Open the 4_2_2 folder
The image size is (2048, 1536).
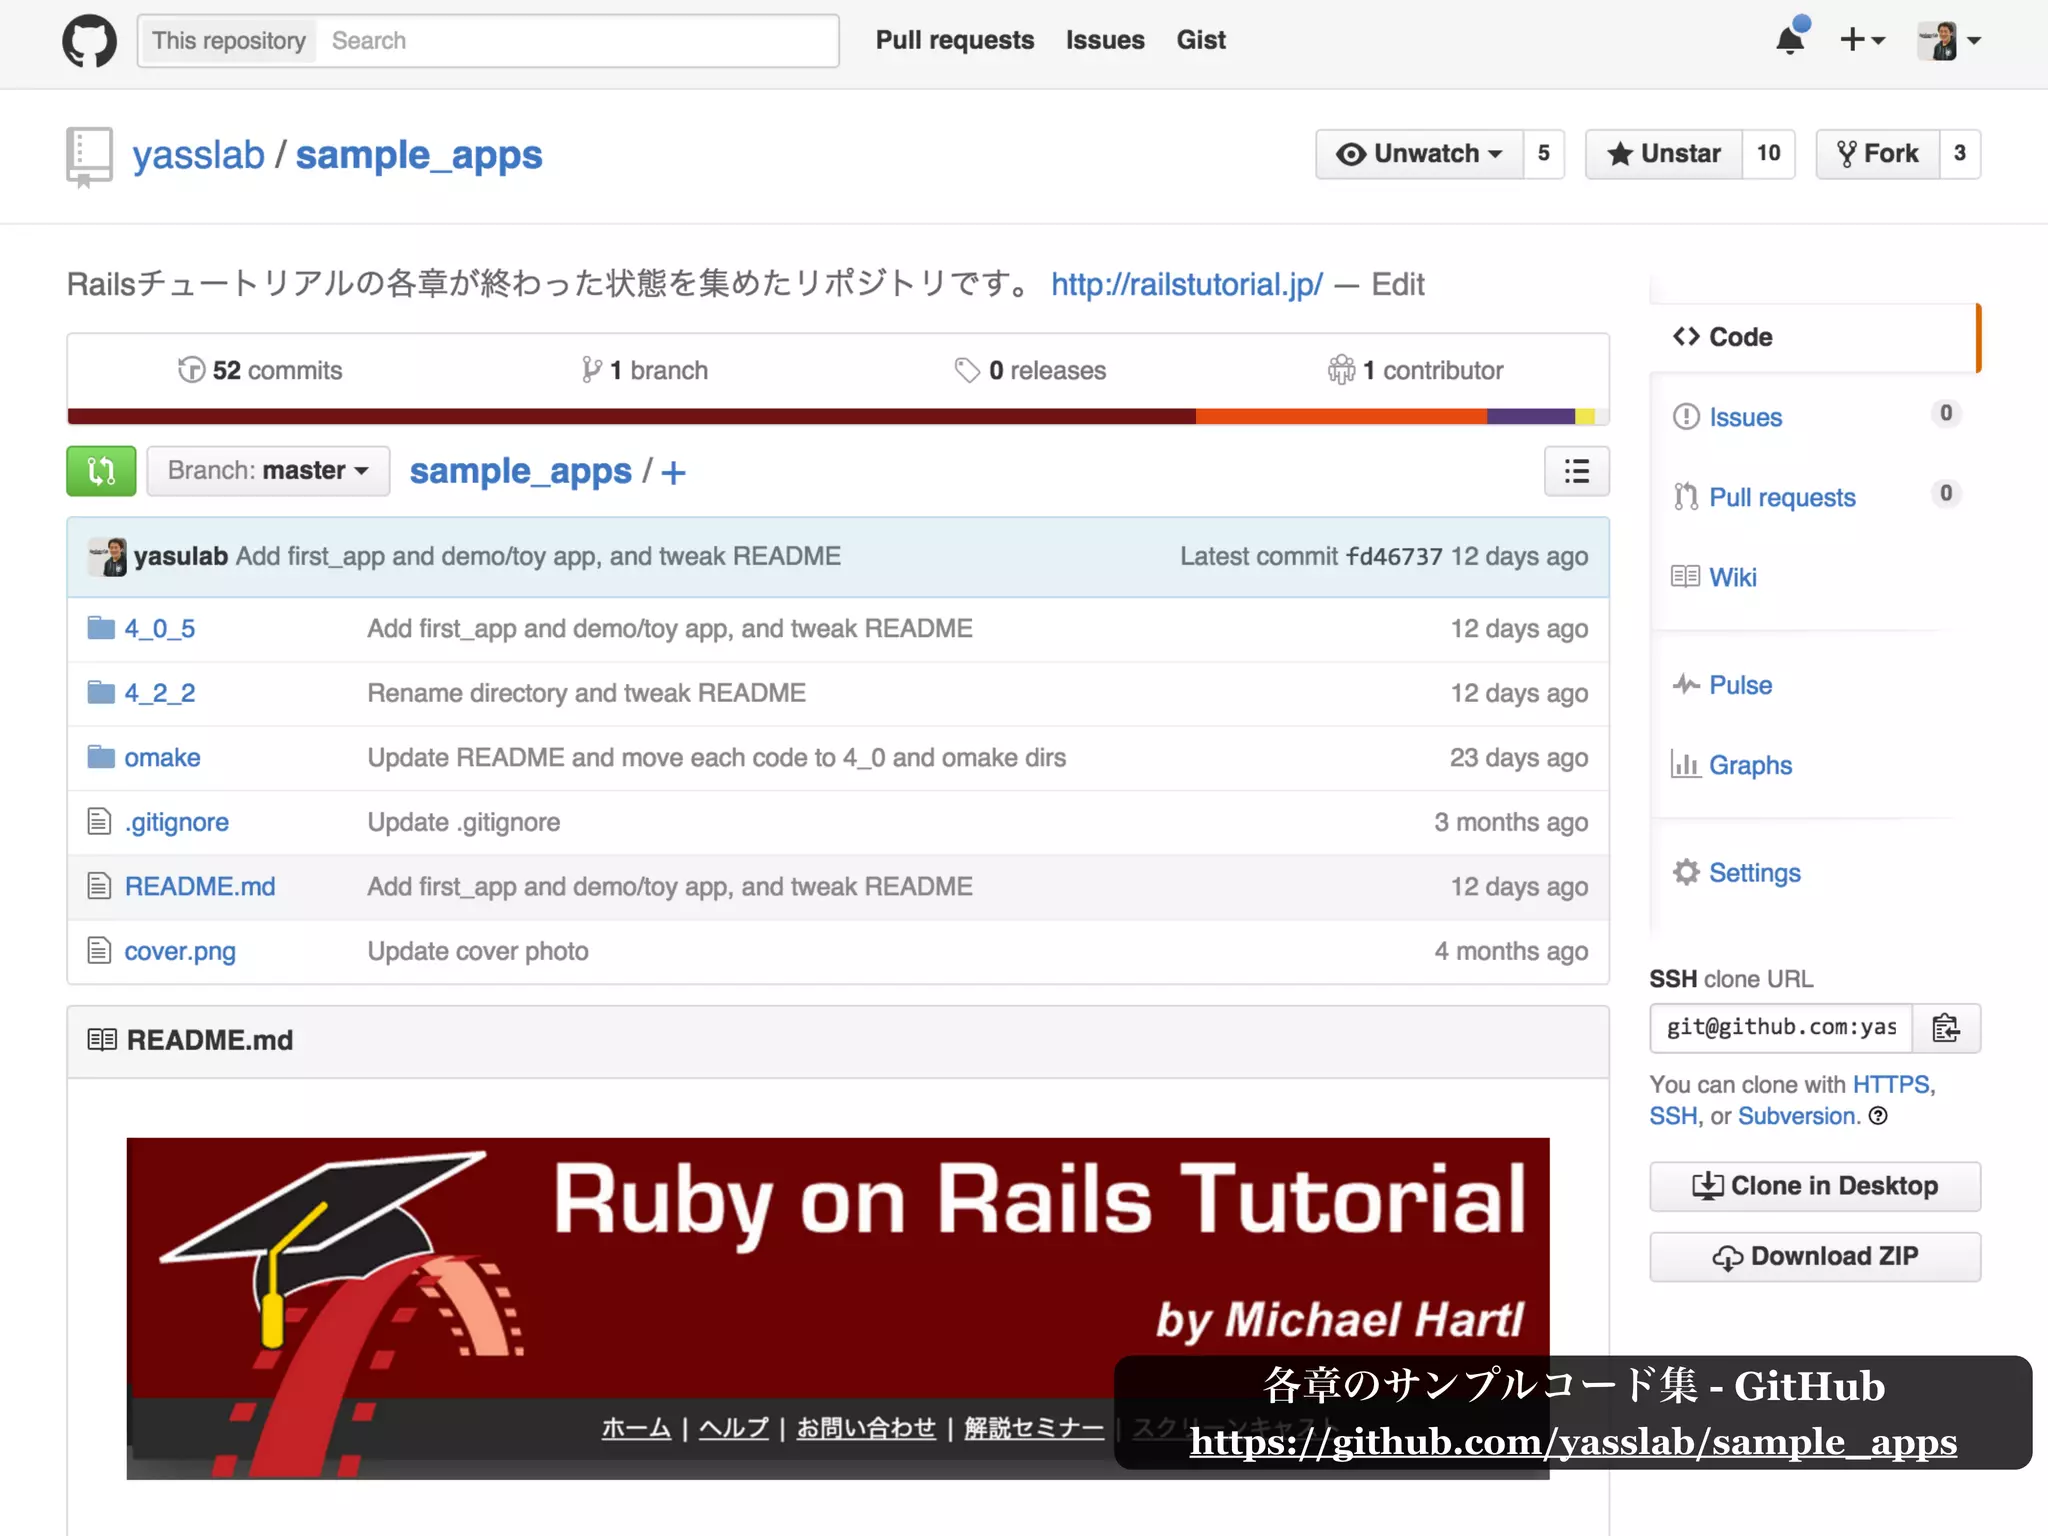pos(160,693)
